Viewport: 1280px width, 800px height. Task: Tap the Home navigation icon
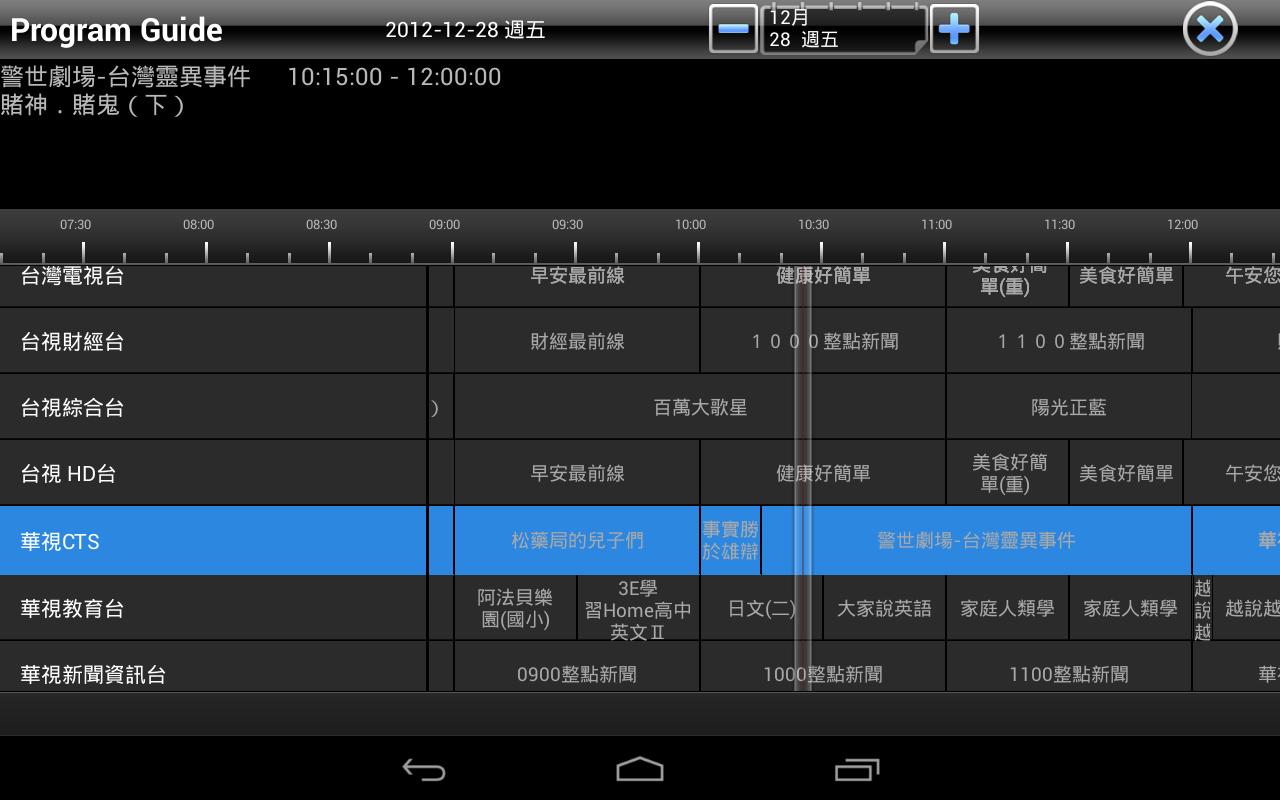(639, 768)
